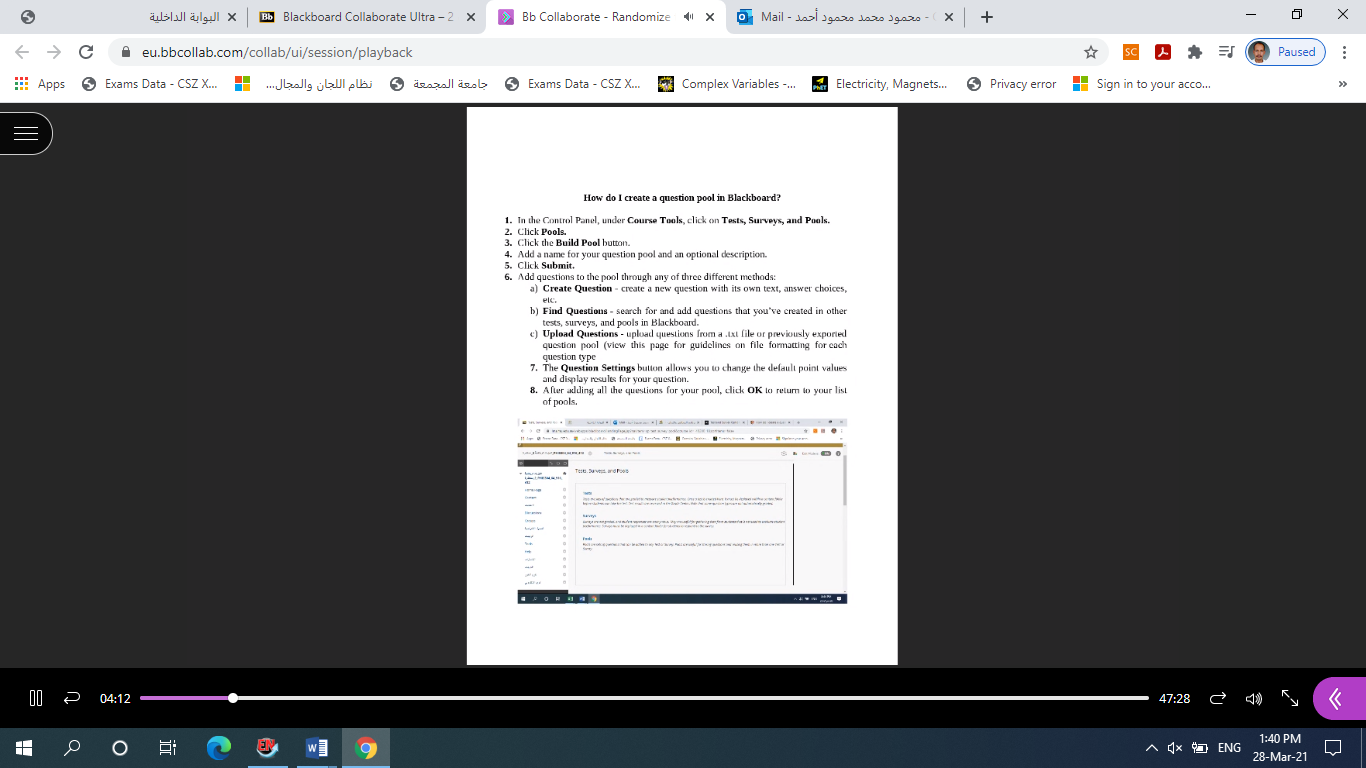Click the Chrome taskbar icon
The width and height of the screenshot is (1366, 768).
click(365, 748)
